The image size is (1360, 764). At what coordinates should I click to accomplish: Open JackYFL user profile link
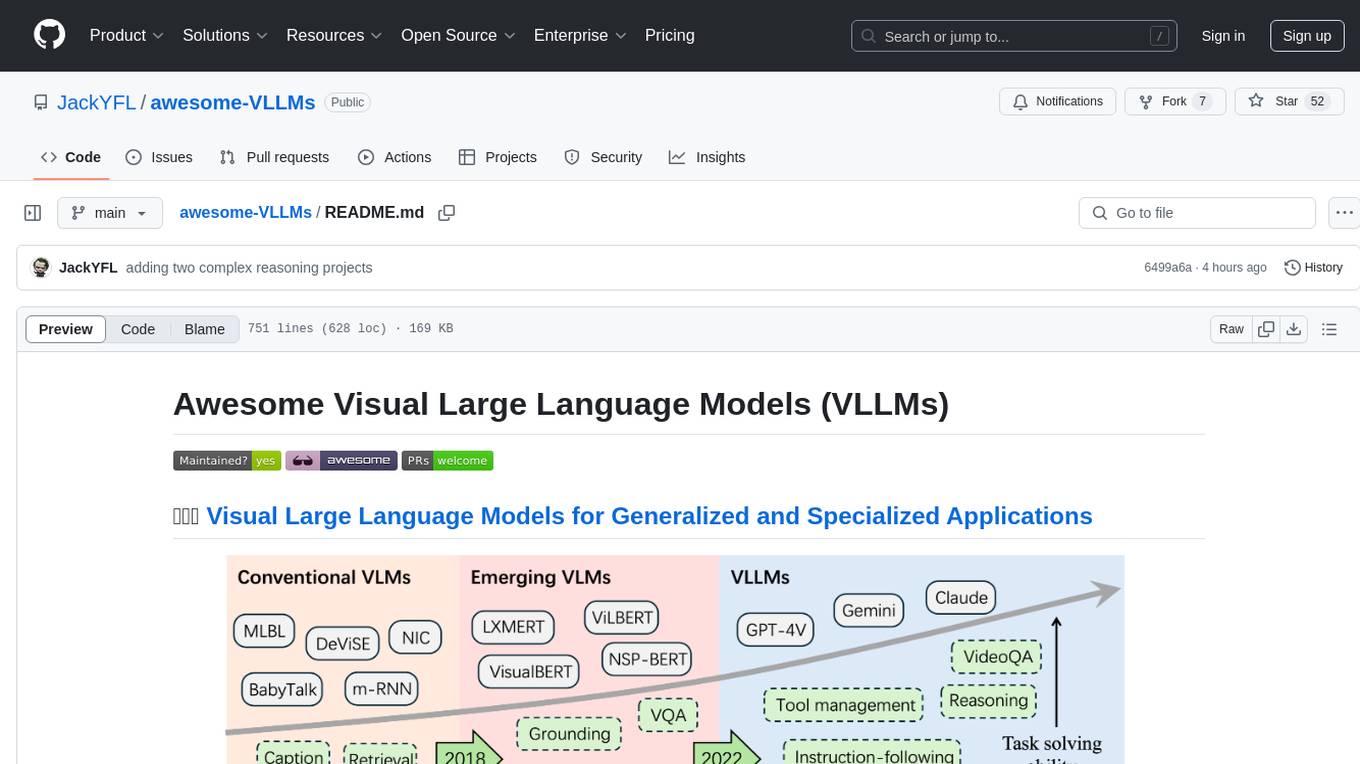coord(97,102)
